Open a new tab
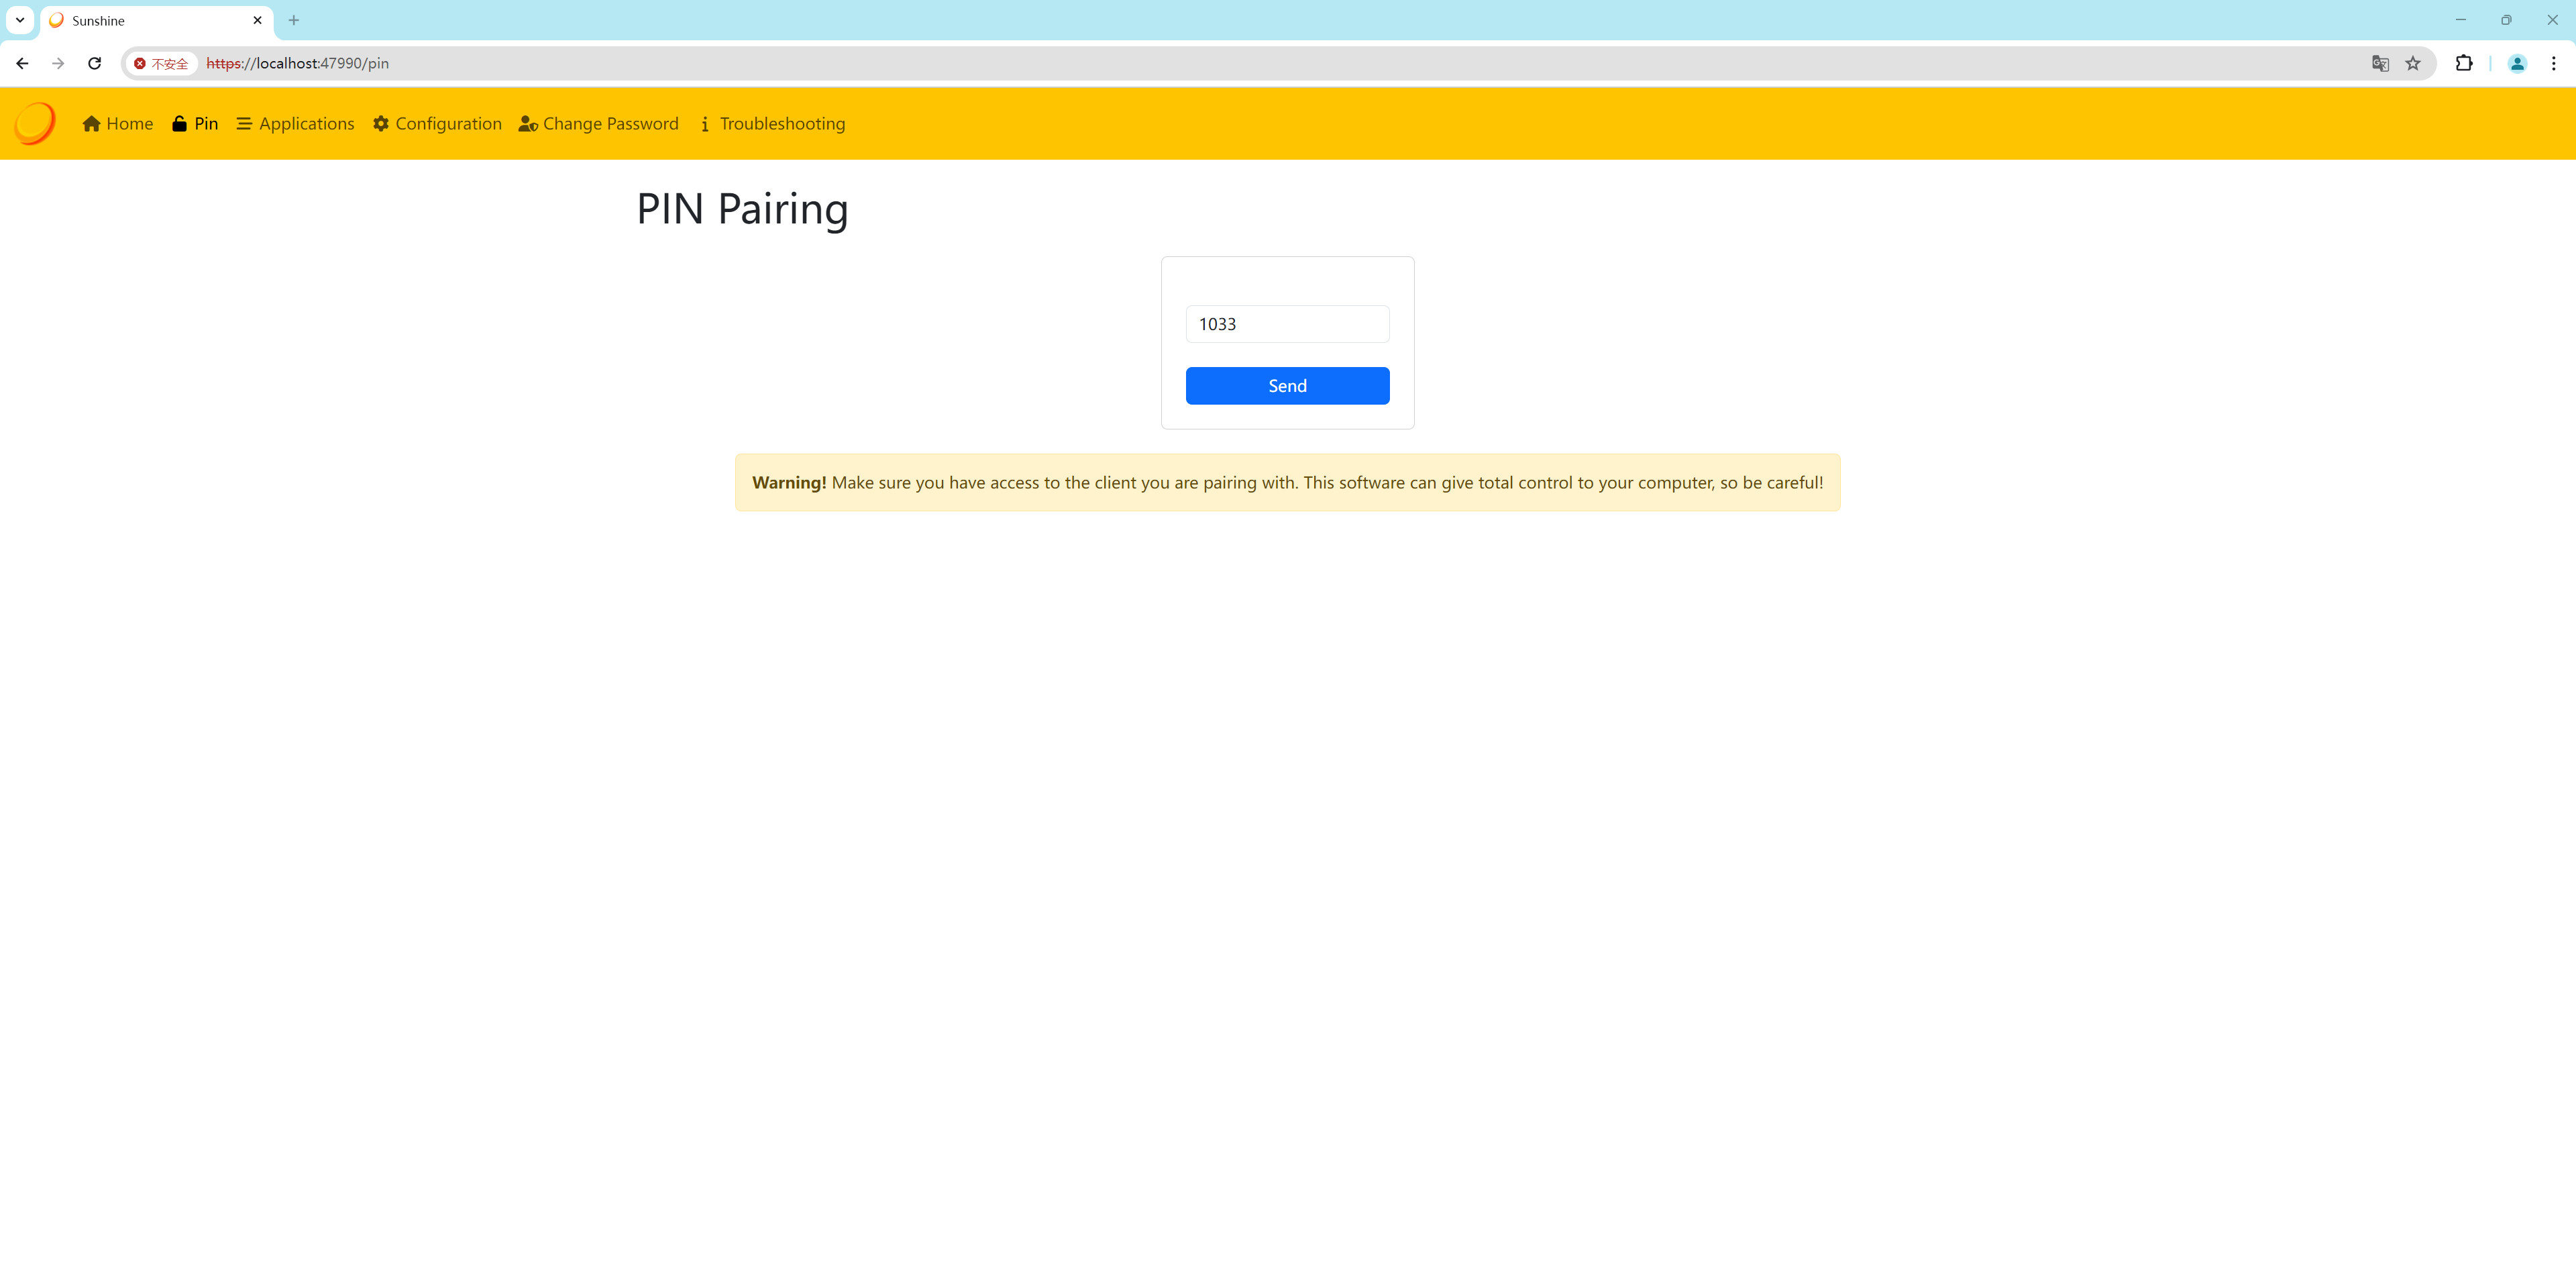Screen dimensions: 2576x1279 294,20
